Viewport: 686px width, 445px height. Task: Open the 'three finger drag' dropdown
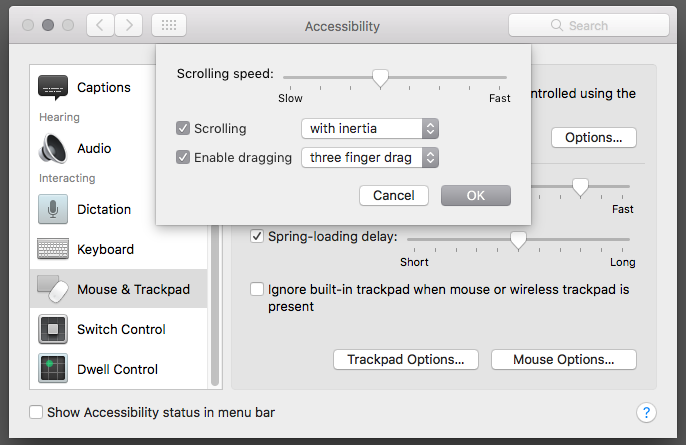point(370,158)
